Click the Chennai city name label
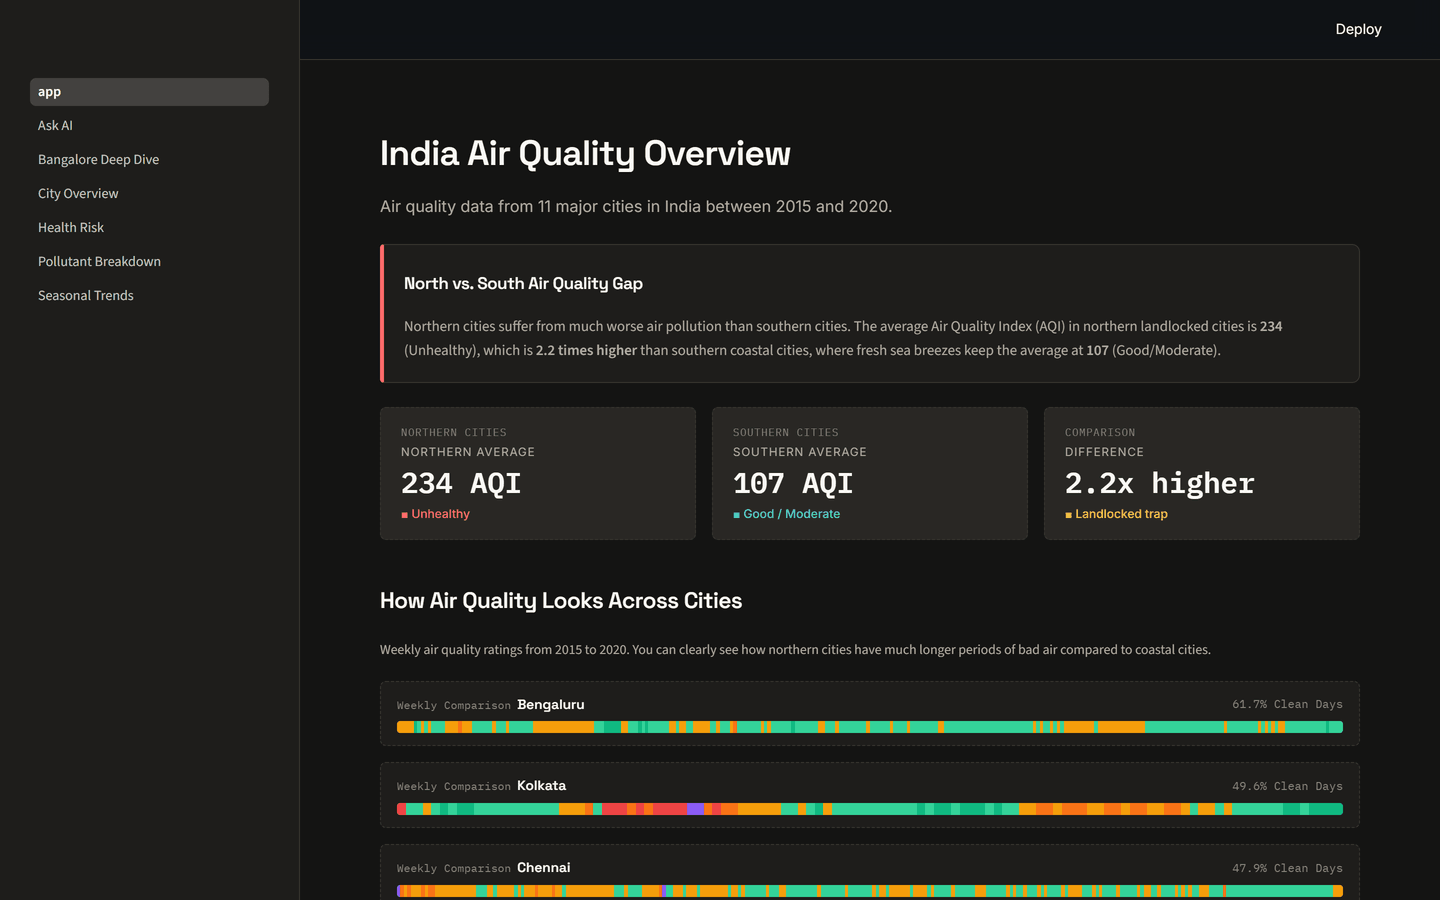 coord(544,868)
